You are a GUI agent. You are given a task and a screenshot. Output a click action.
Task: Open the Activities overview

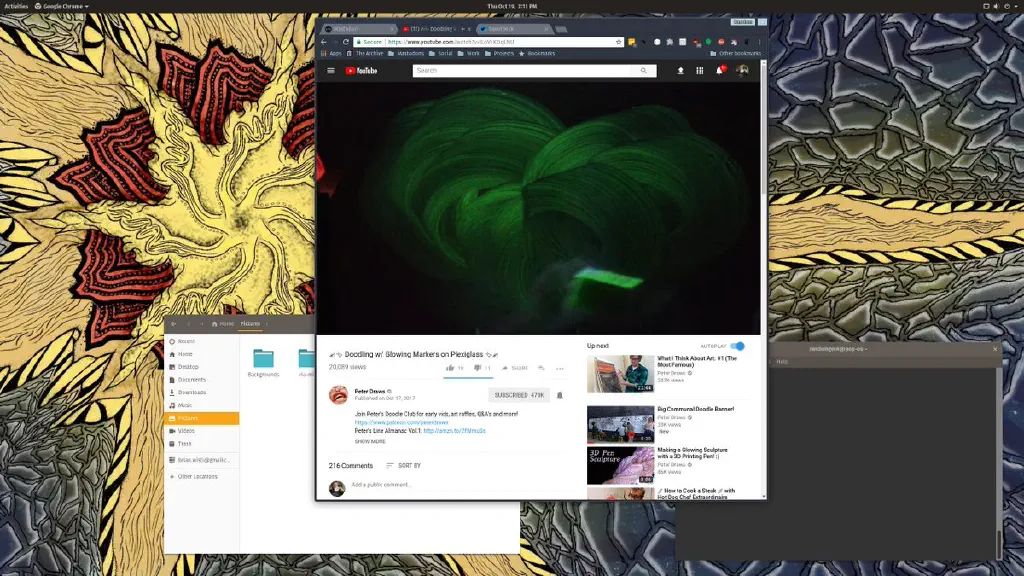pyautogui.click(x=16, y=6)
